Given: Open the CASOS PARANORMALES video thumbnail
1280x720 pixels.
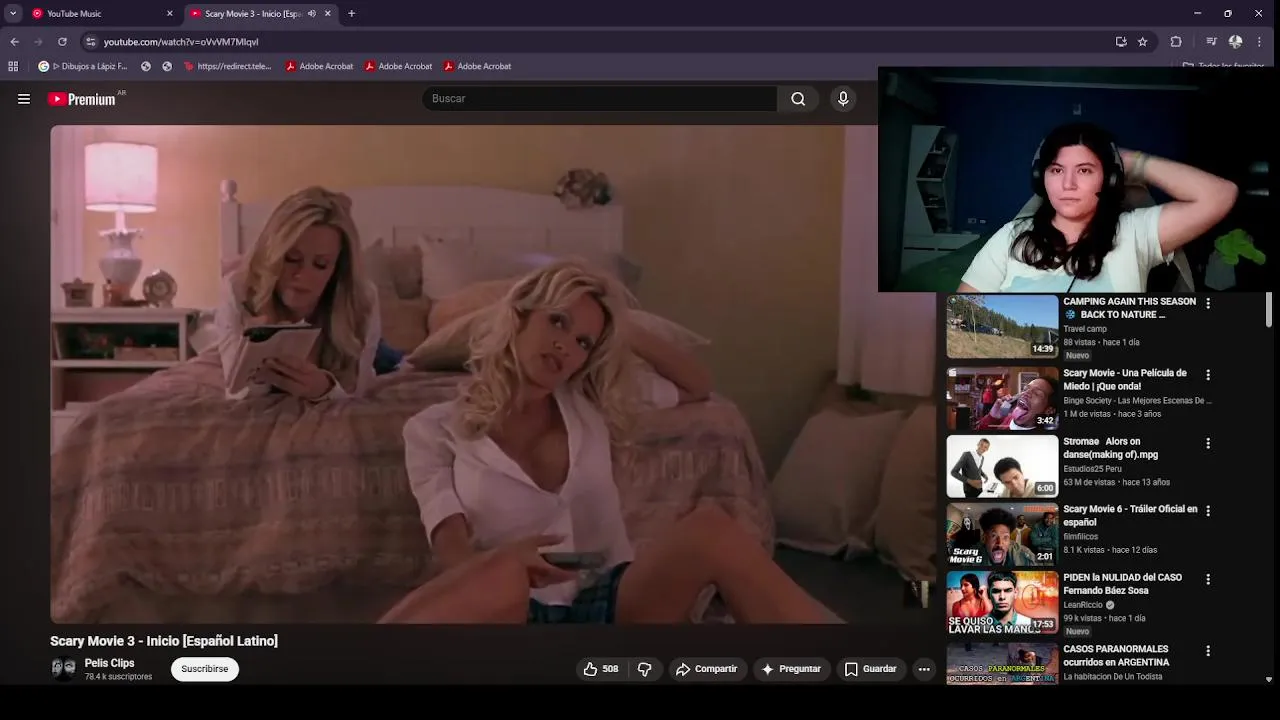Looking at the screenshot, I should pyautogui.click(x=1002, y=663).
